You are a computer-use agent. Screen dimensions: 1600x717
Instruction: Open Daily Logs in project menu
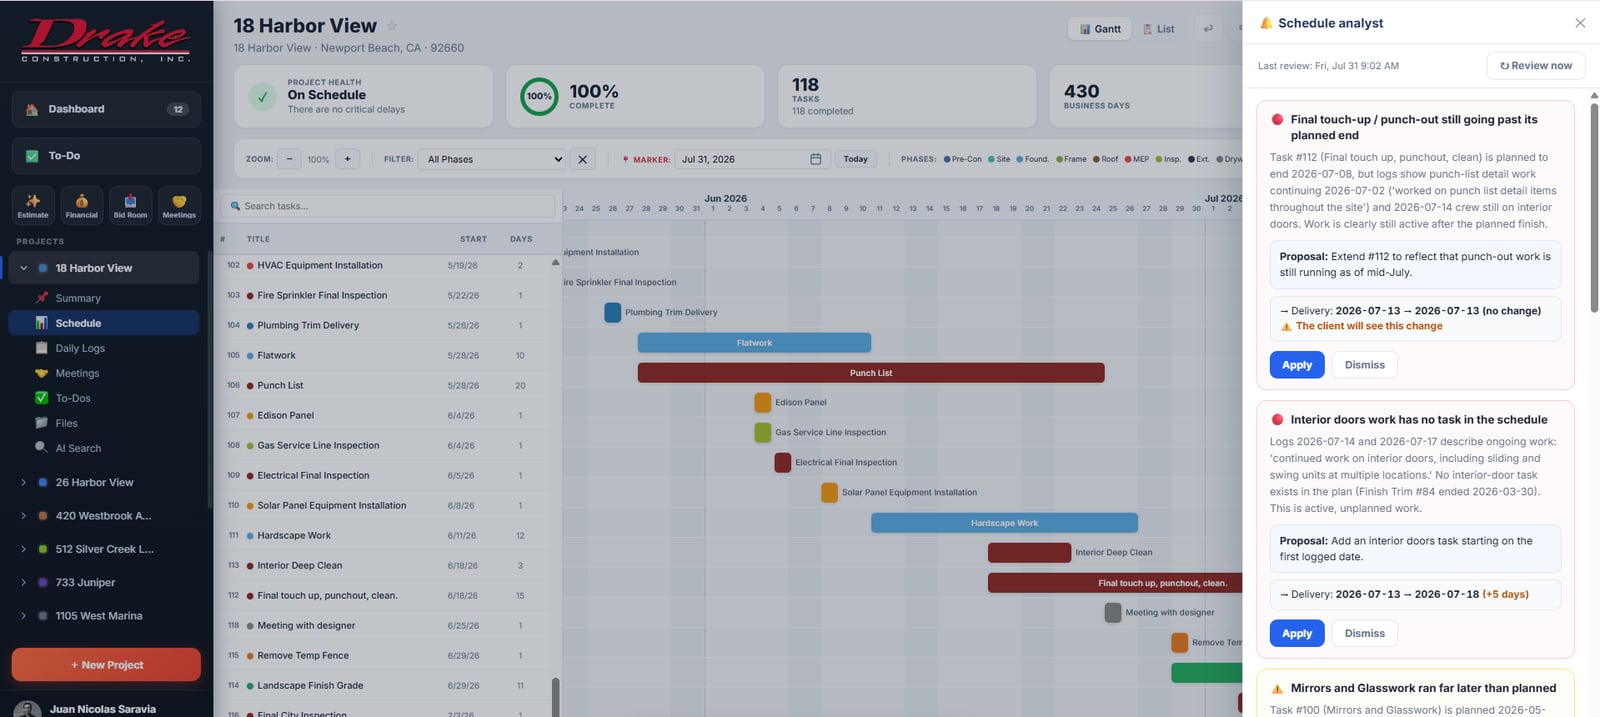pos(80,348)
